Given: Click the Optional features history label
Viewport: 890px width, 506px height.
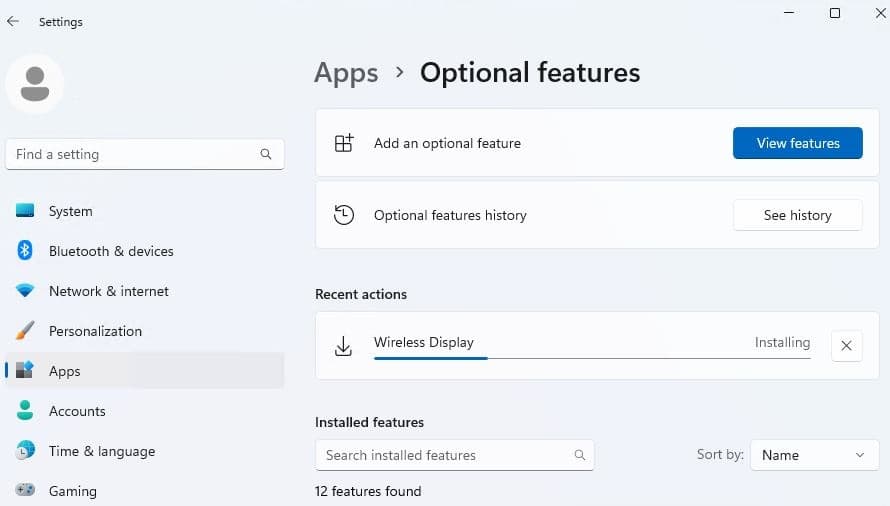Looking at the screenshot, I should [x=450, y=215].
